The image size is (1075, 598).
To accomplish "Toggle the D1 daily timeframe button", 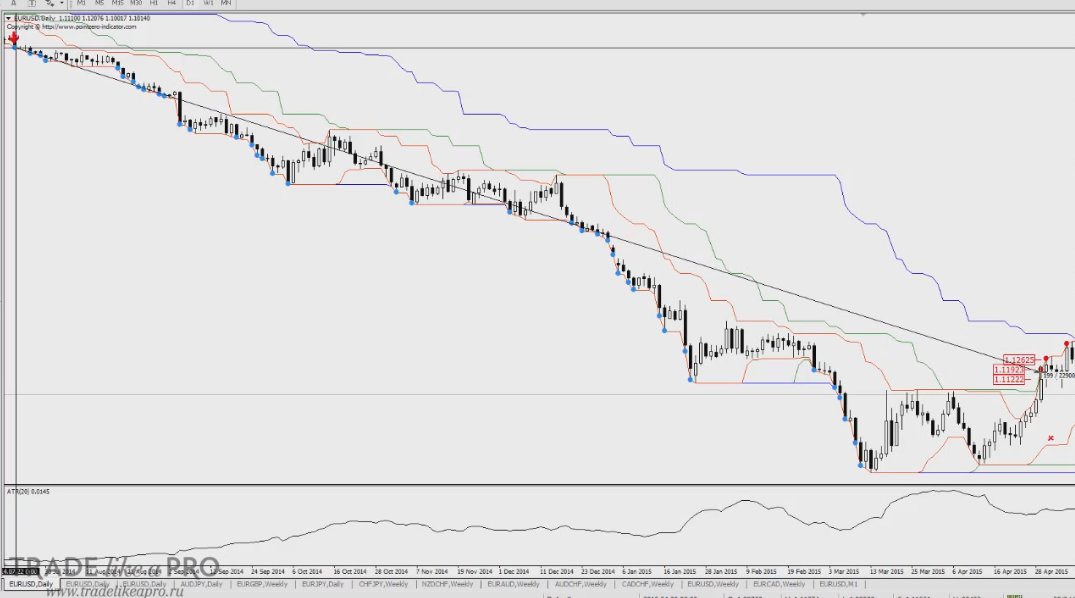I will tap(190, 3).
